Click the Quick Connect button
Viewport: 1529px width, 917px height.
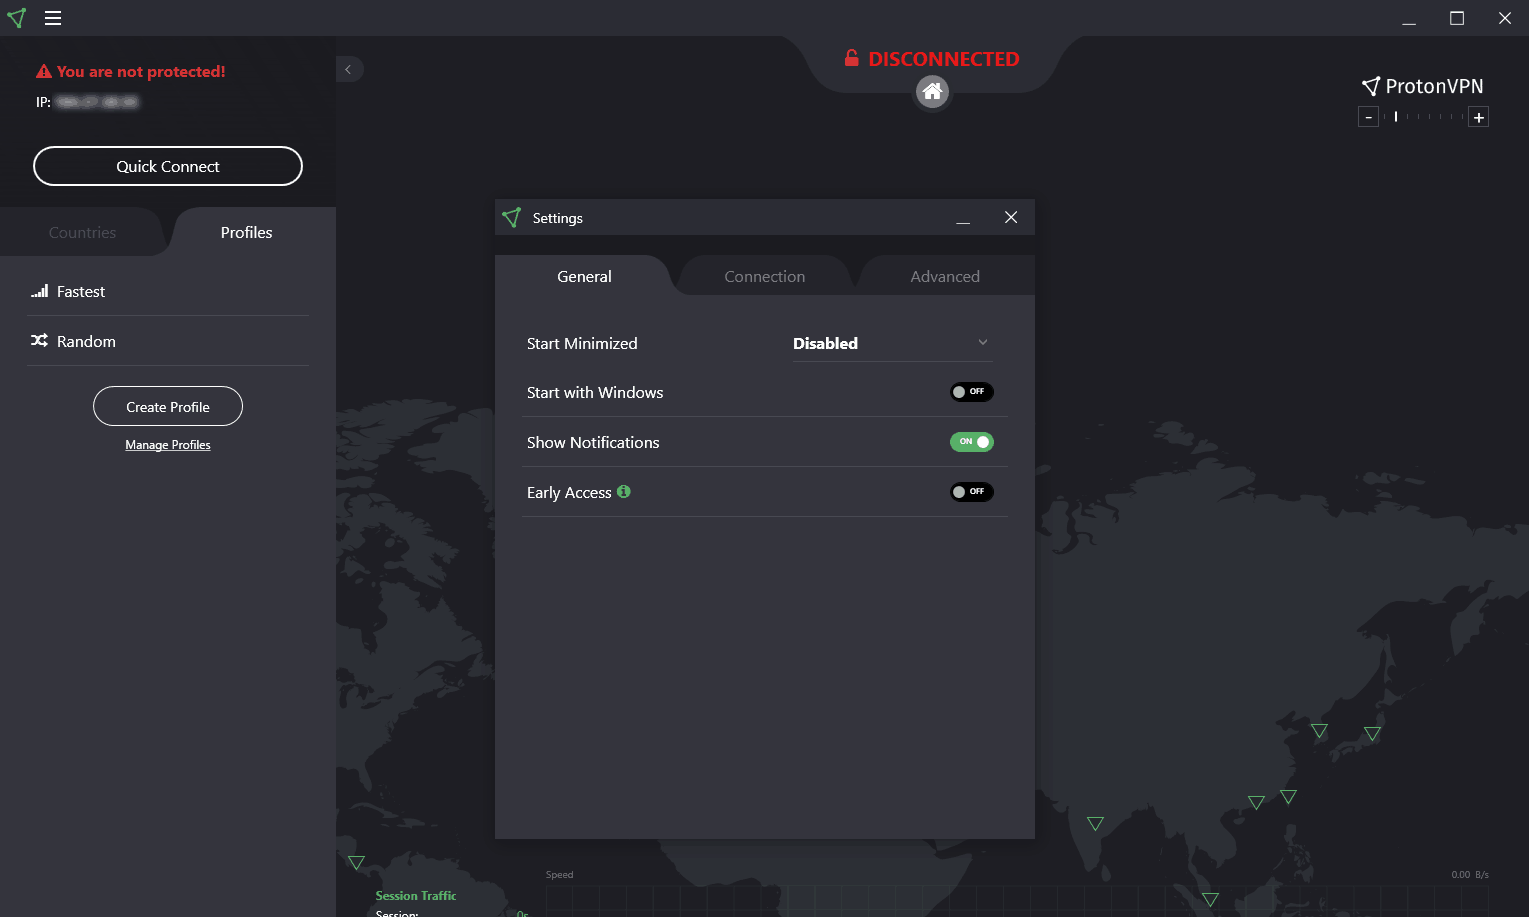click(168, 166)
